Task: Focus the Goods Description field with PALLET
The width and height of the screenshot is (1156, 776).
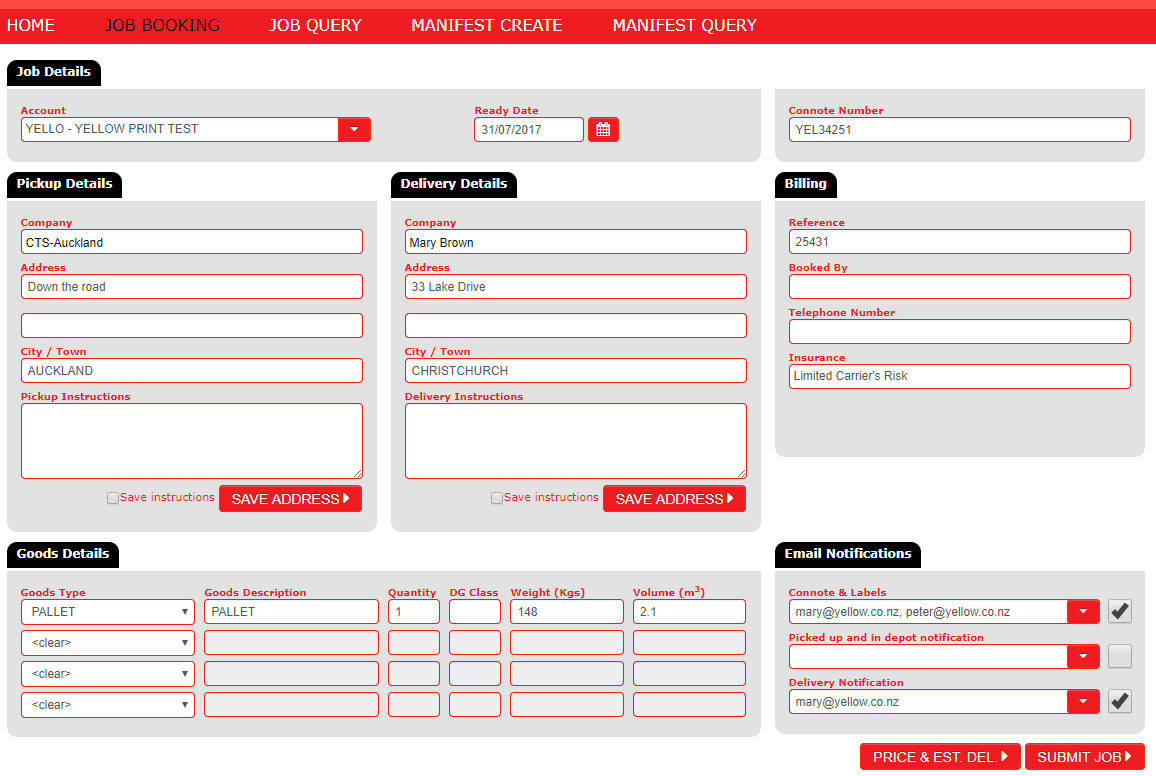Action: click(x=291, y=612)
